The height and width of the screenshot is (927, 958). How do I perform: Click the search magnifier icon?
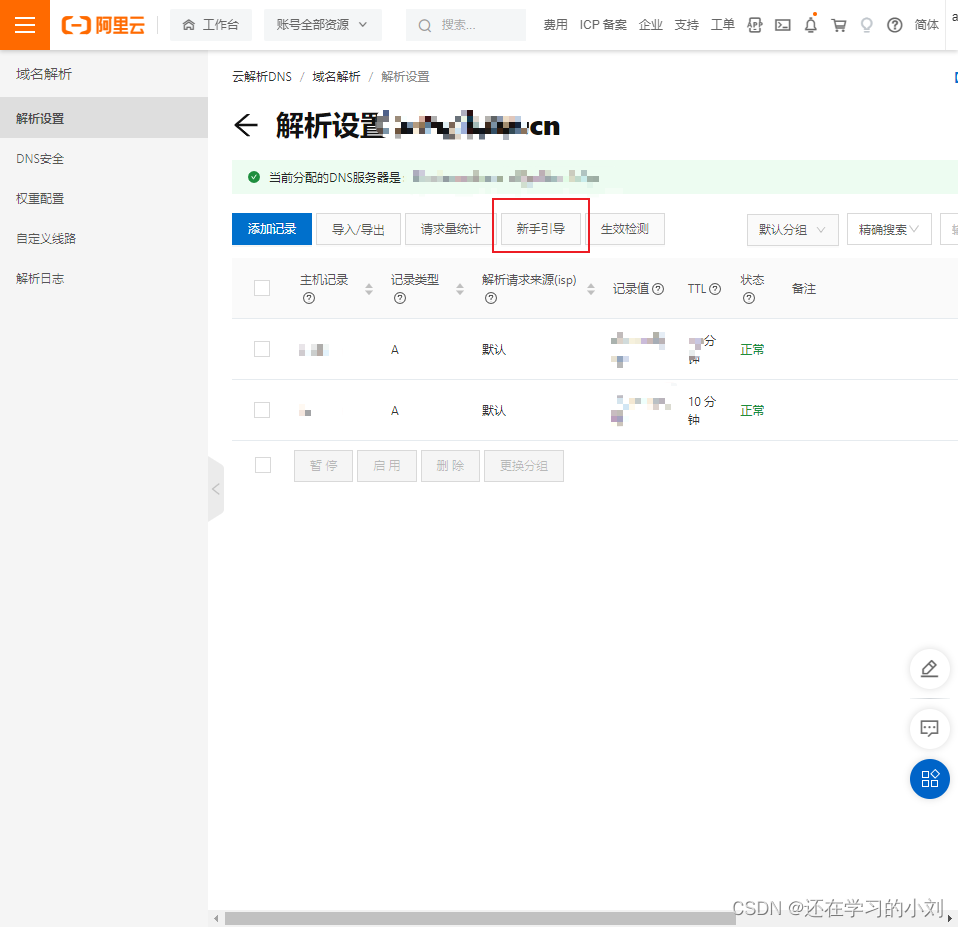425,25
